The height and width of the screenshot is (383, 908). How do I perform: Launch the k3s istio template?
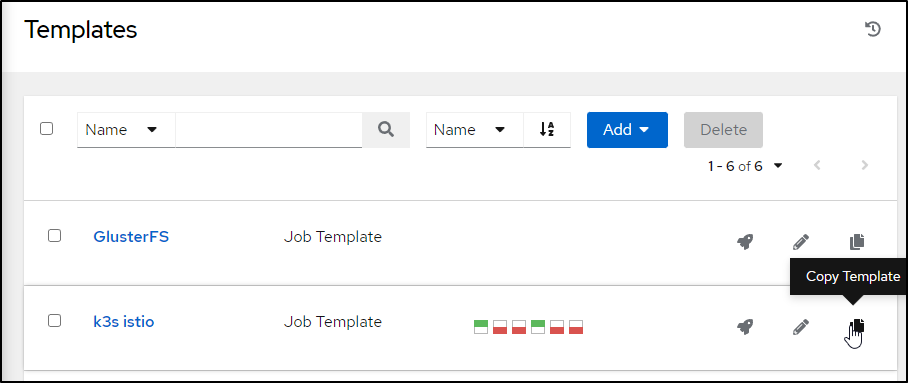click(745, 327)
